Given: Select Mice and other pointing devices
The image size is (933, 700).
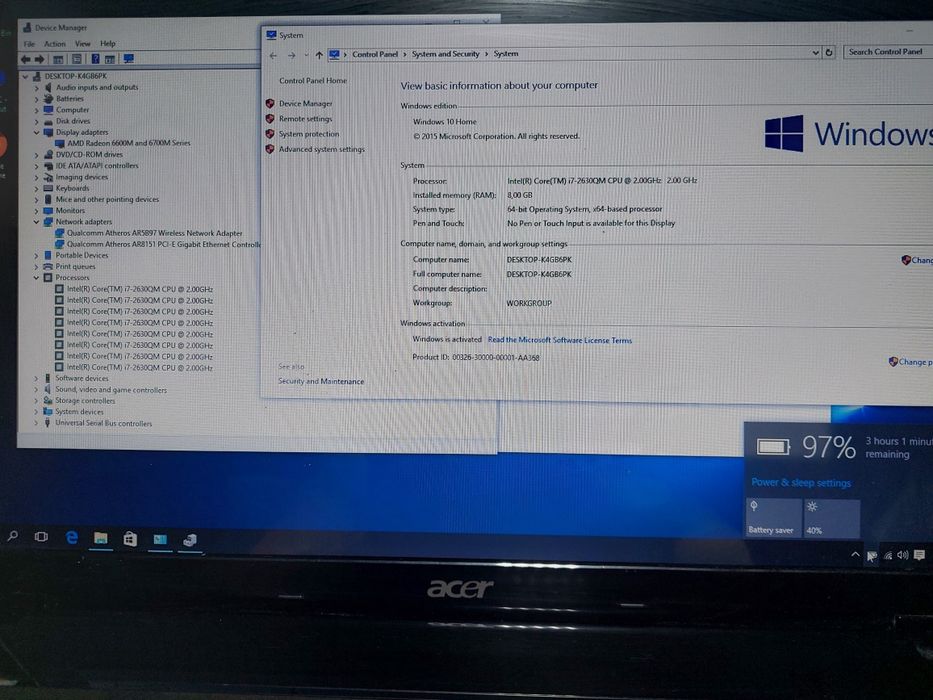Looking at the screenshot, I should click(x=107, y=199).
